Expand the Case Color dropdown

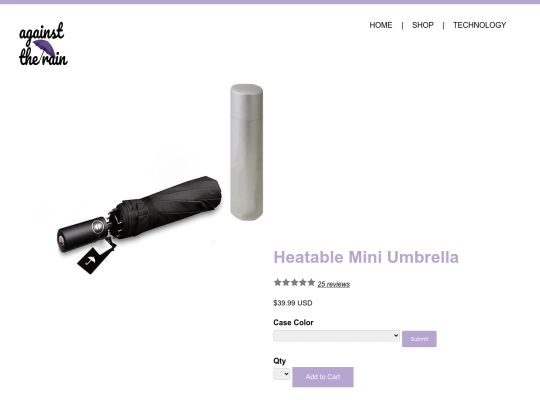(x=336, y=336)
